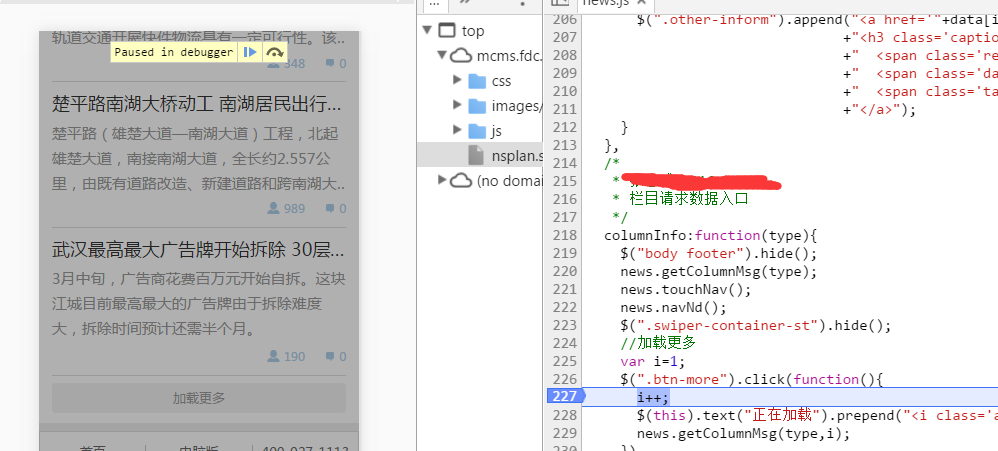Set breakpoint on line number 229
The width and height of the screenshot is (998, 451).
(x=565, y=433)
